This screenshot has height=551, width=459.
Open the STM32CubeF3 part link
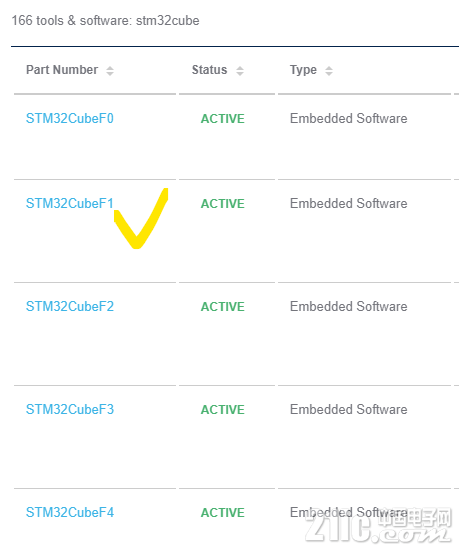(x=70, y=409)
